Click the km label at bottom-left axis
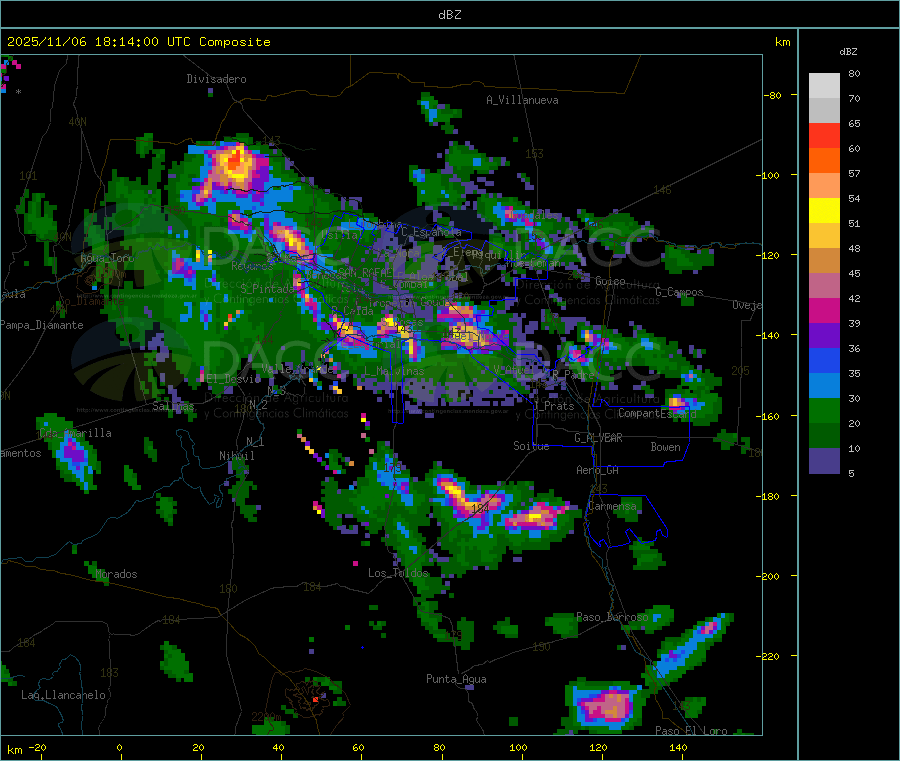Image resolution: width=900 pixels, height=761 pixels. coord(14,750)
